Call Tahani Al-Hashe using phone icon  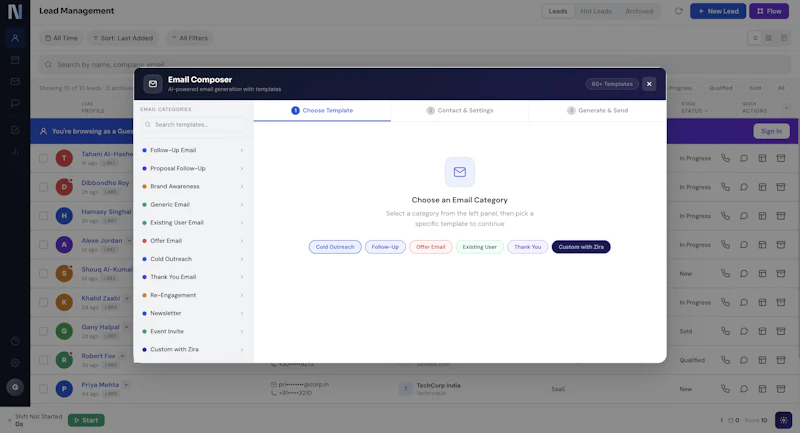725,158
